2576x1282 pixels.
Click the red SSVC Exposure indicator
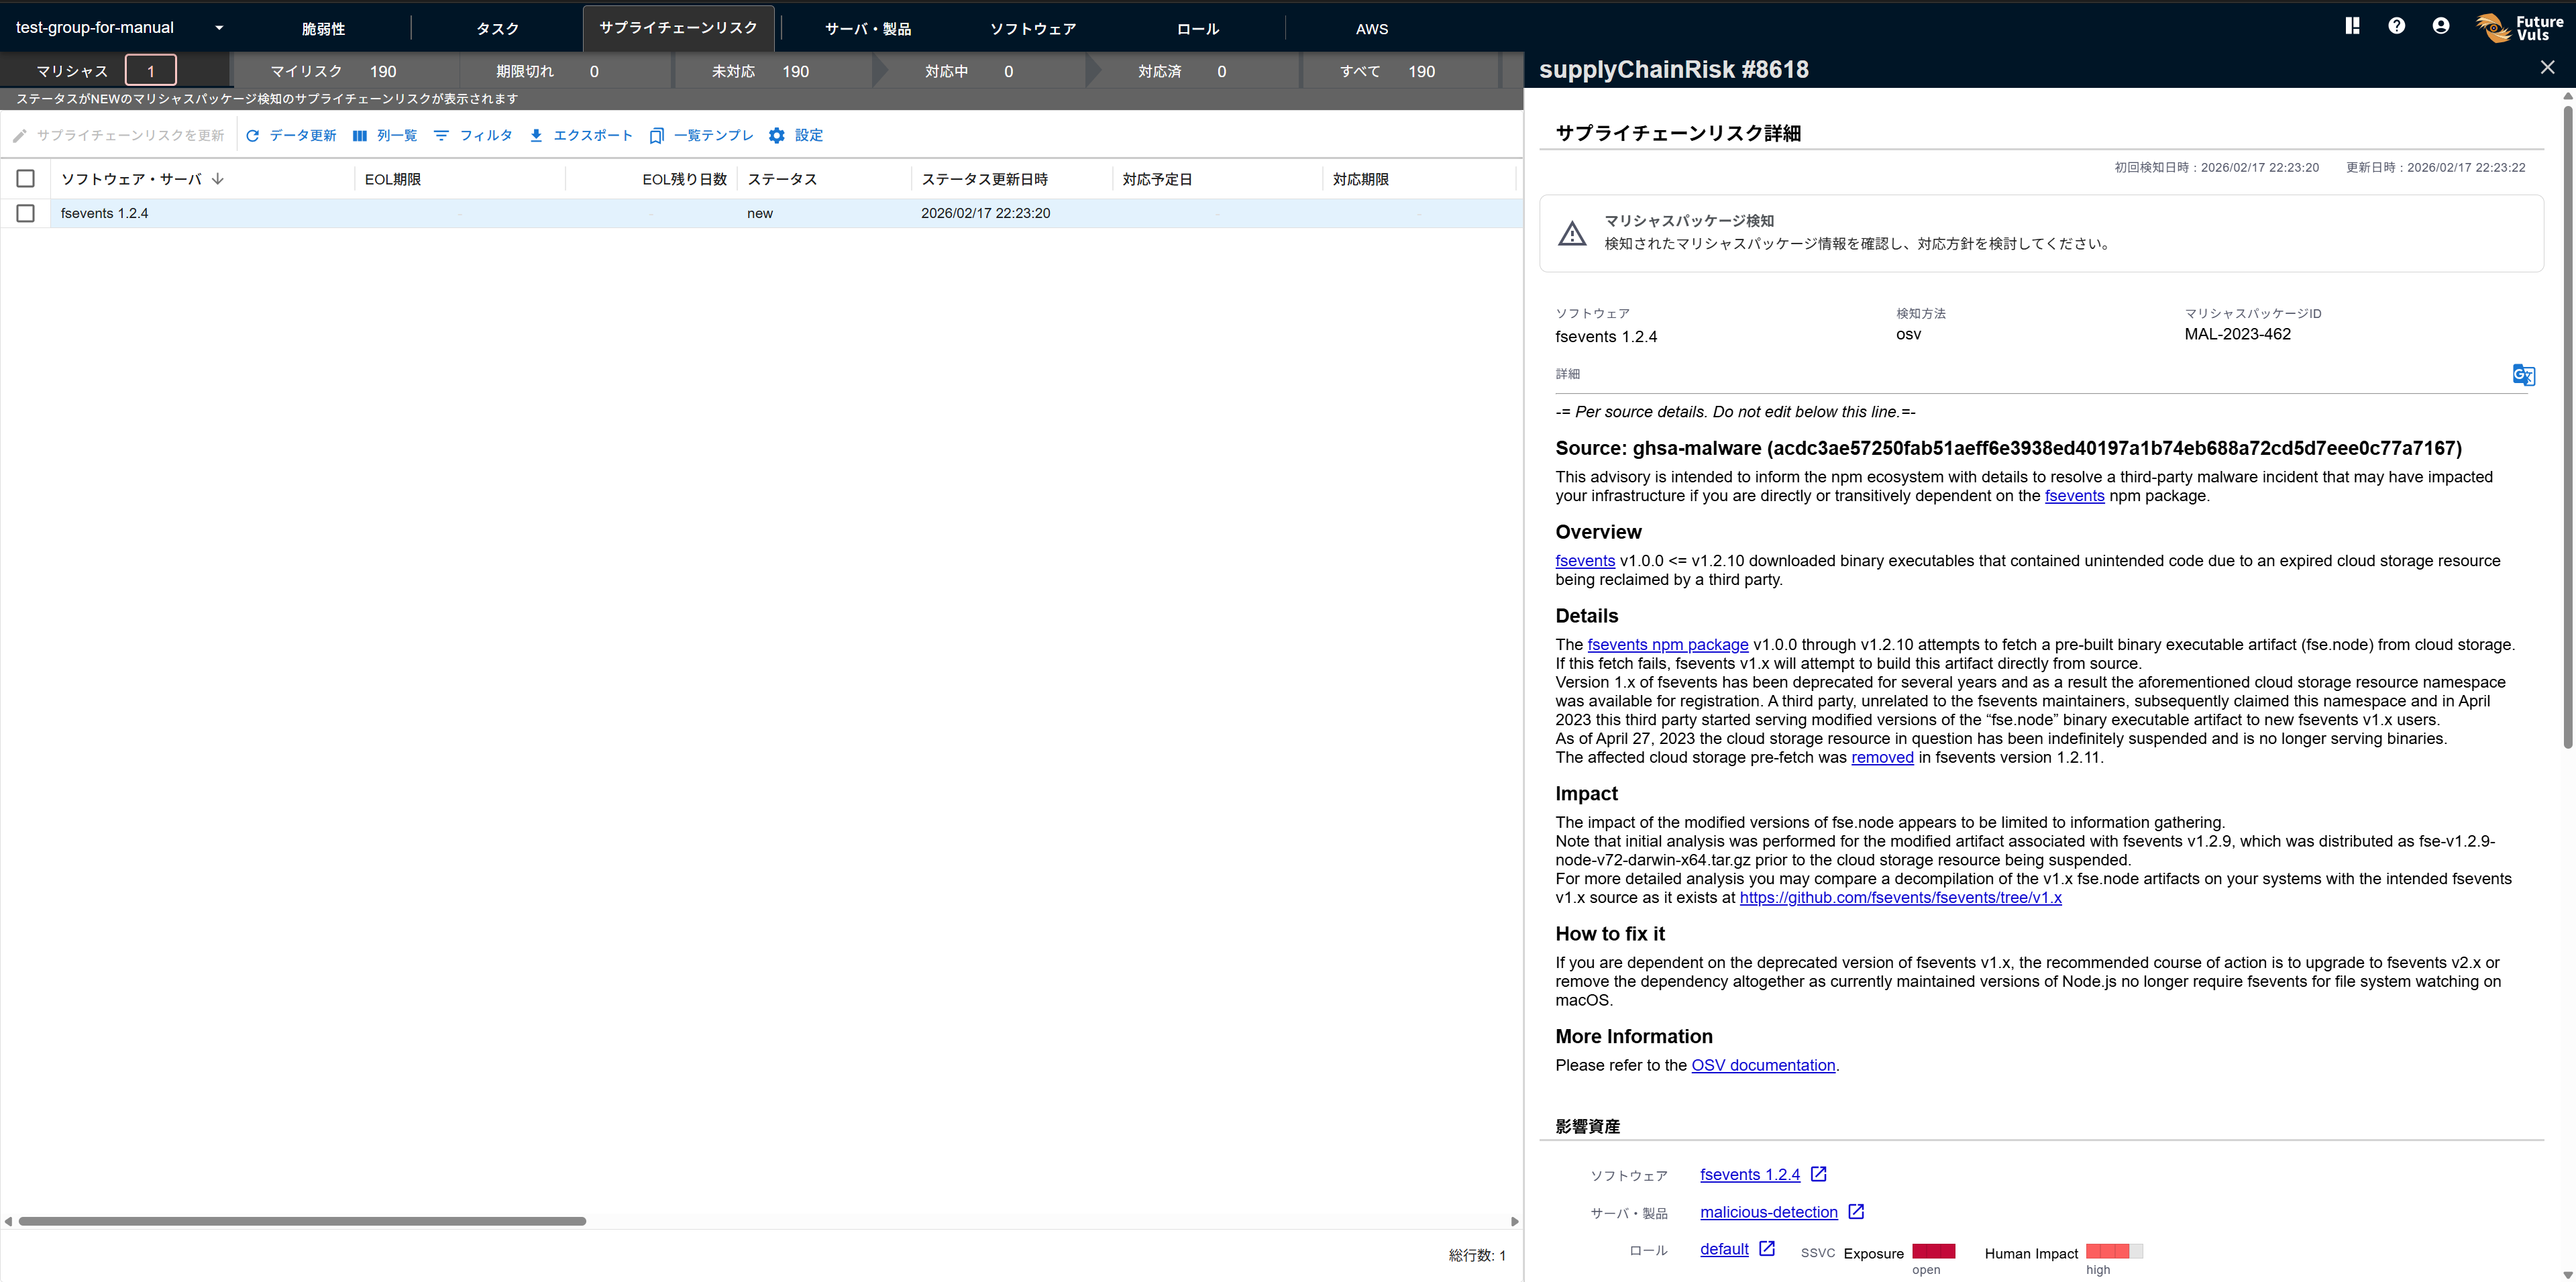click(x=1933, y=1251)
